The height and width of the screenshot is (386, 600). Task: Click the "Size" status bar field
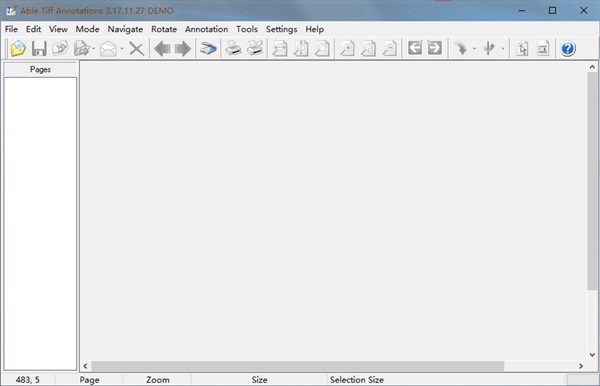(259, 380)
